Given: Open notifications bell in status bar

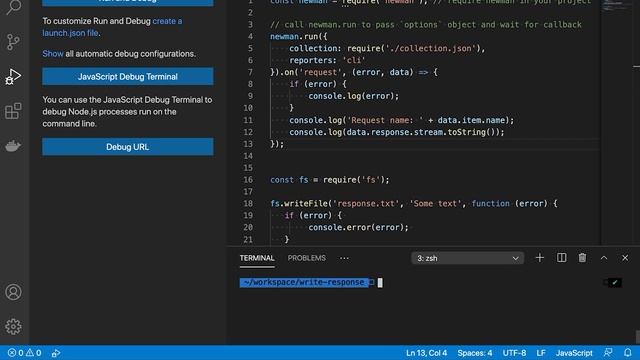Looking at the screenshot, I should 627,353.
